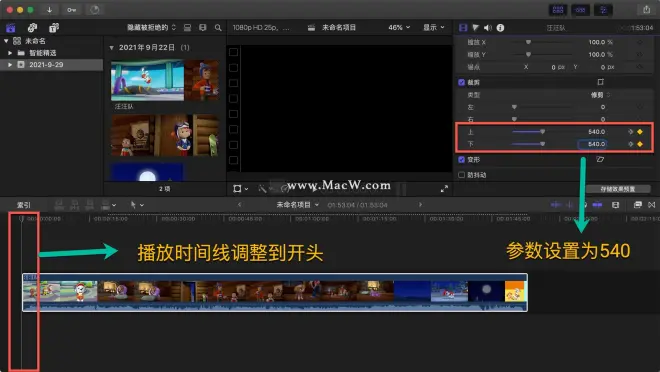Screen dimensions: 660x372
Task: Open the viewer zoom 46% dropdown
Action: [399, 27]
